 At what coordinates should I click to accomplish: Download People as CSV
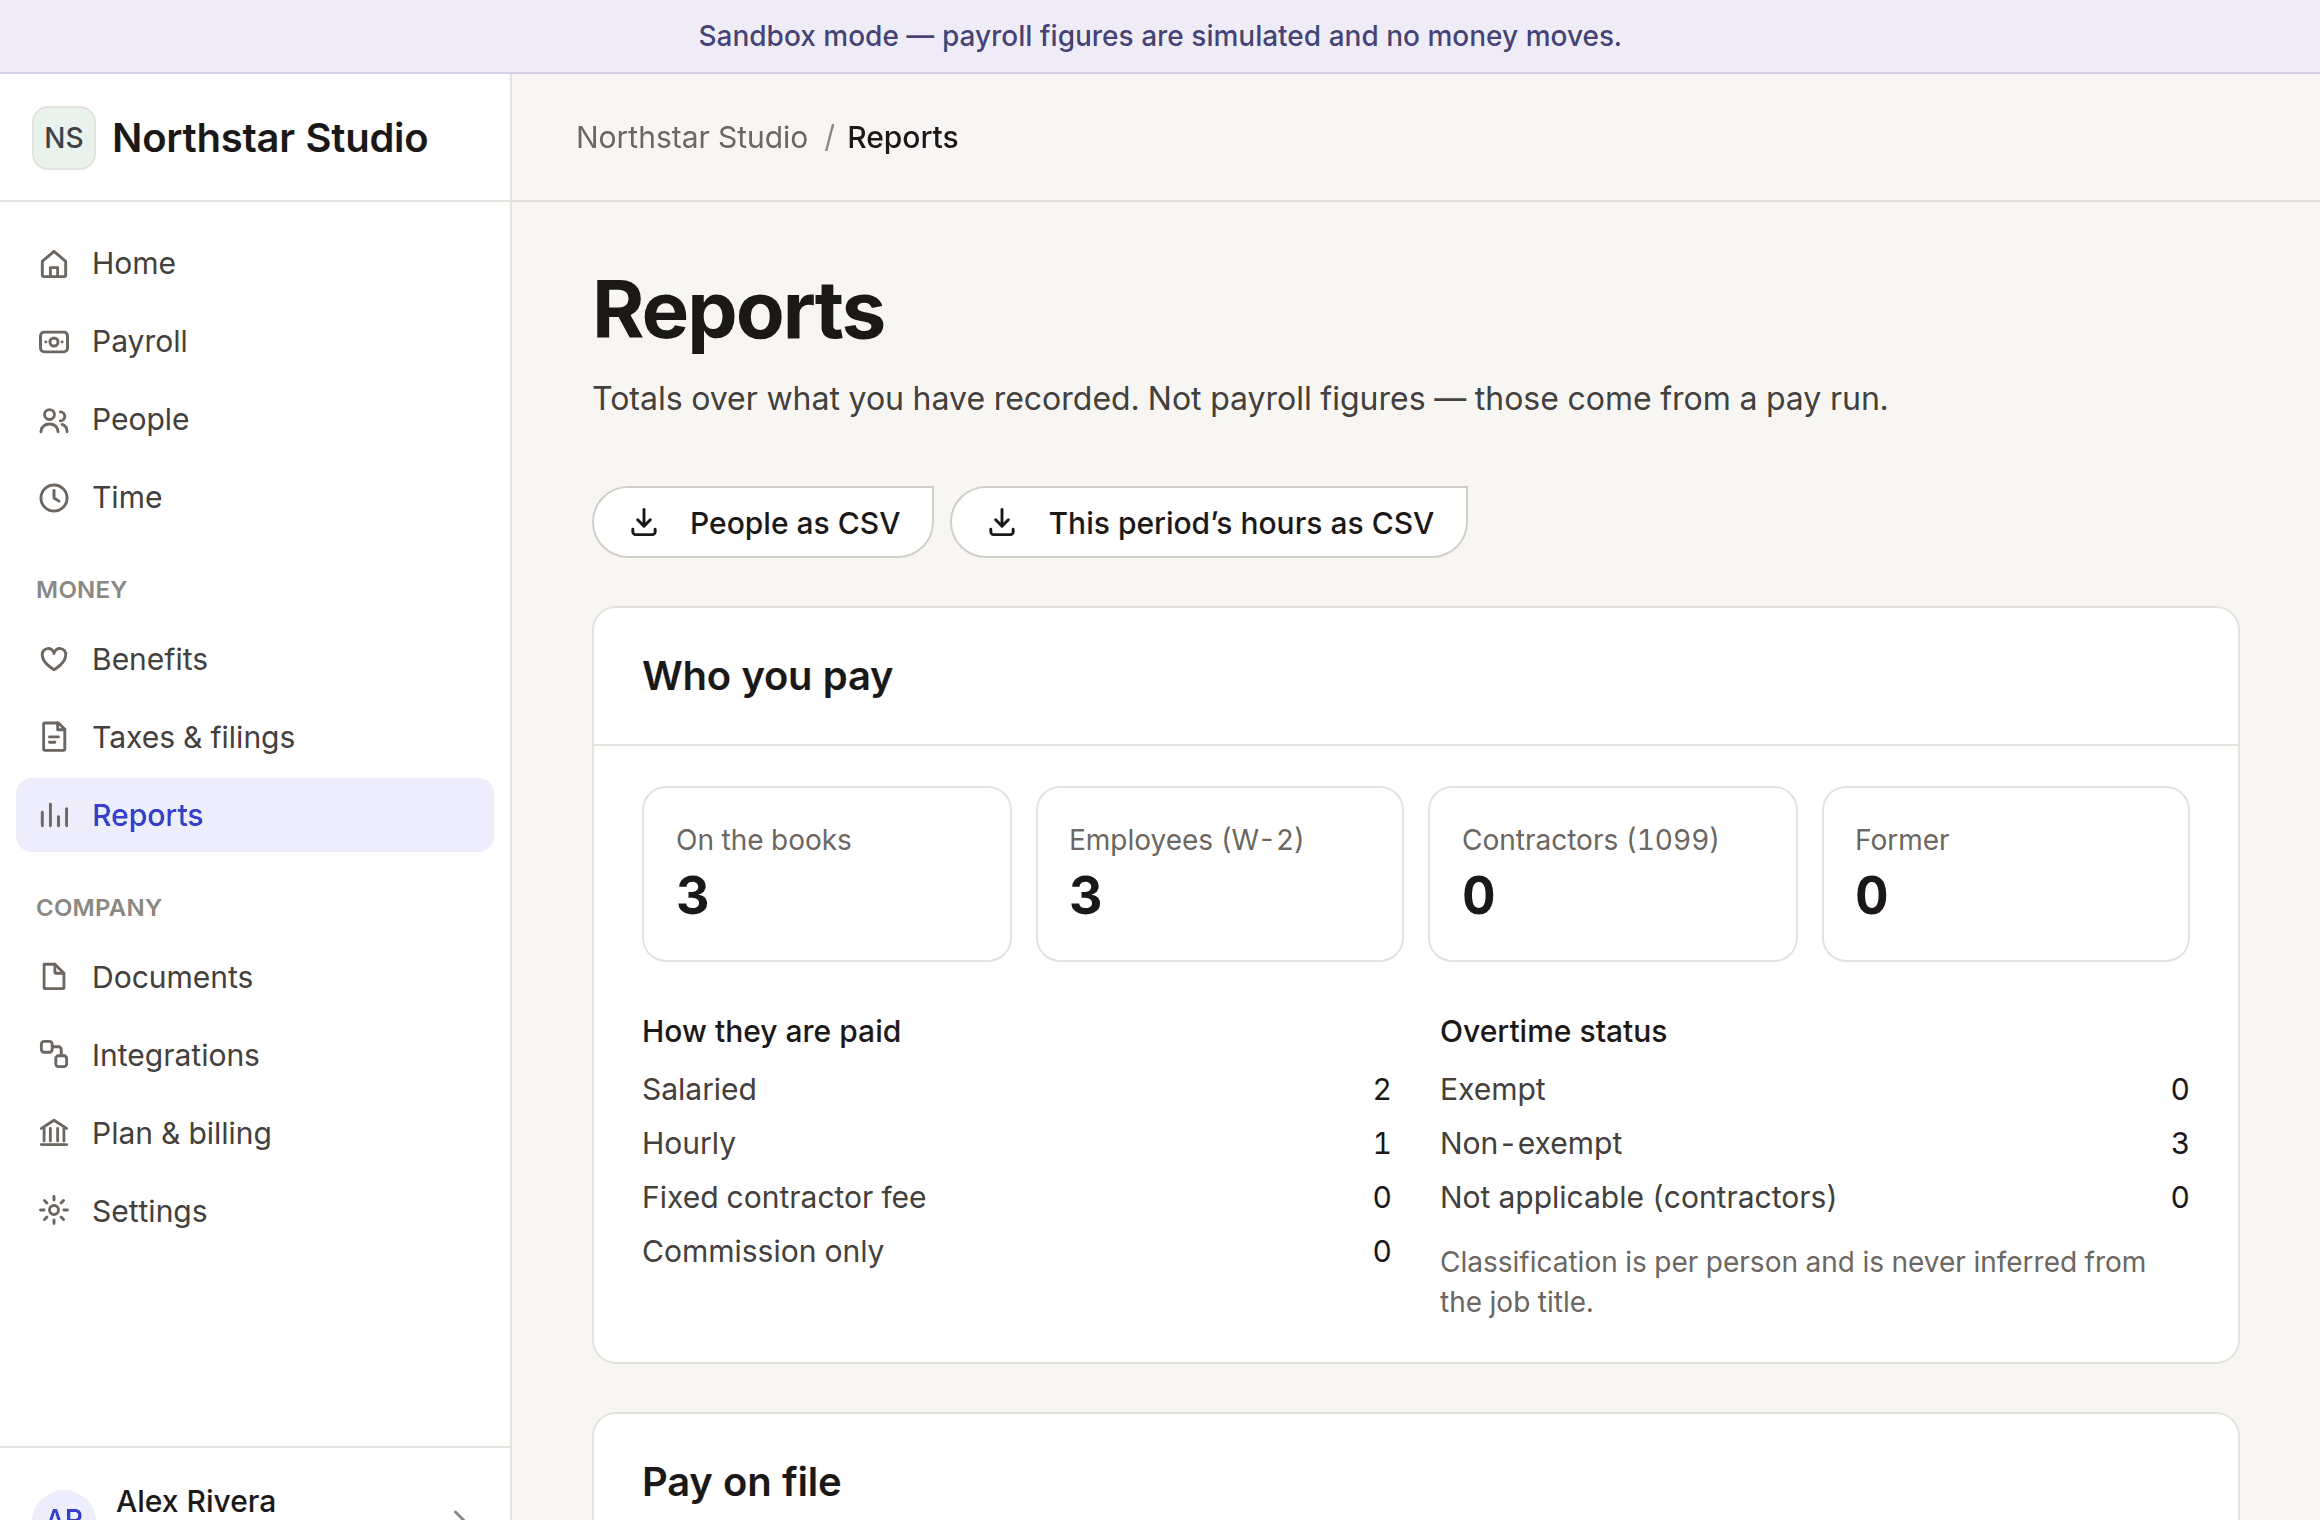click(x=763, y=522)
